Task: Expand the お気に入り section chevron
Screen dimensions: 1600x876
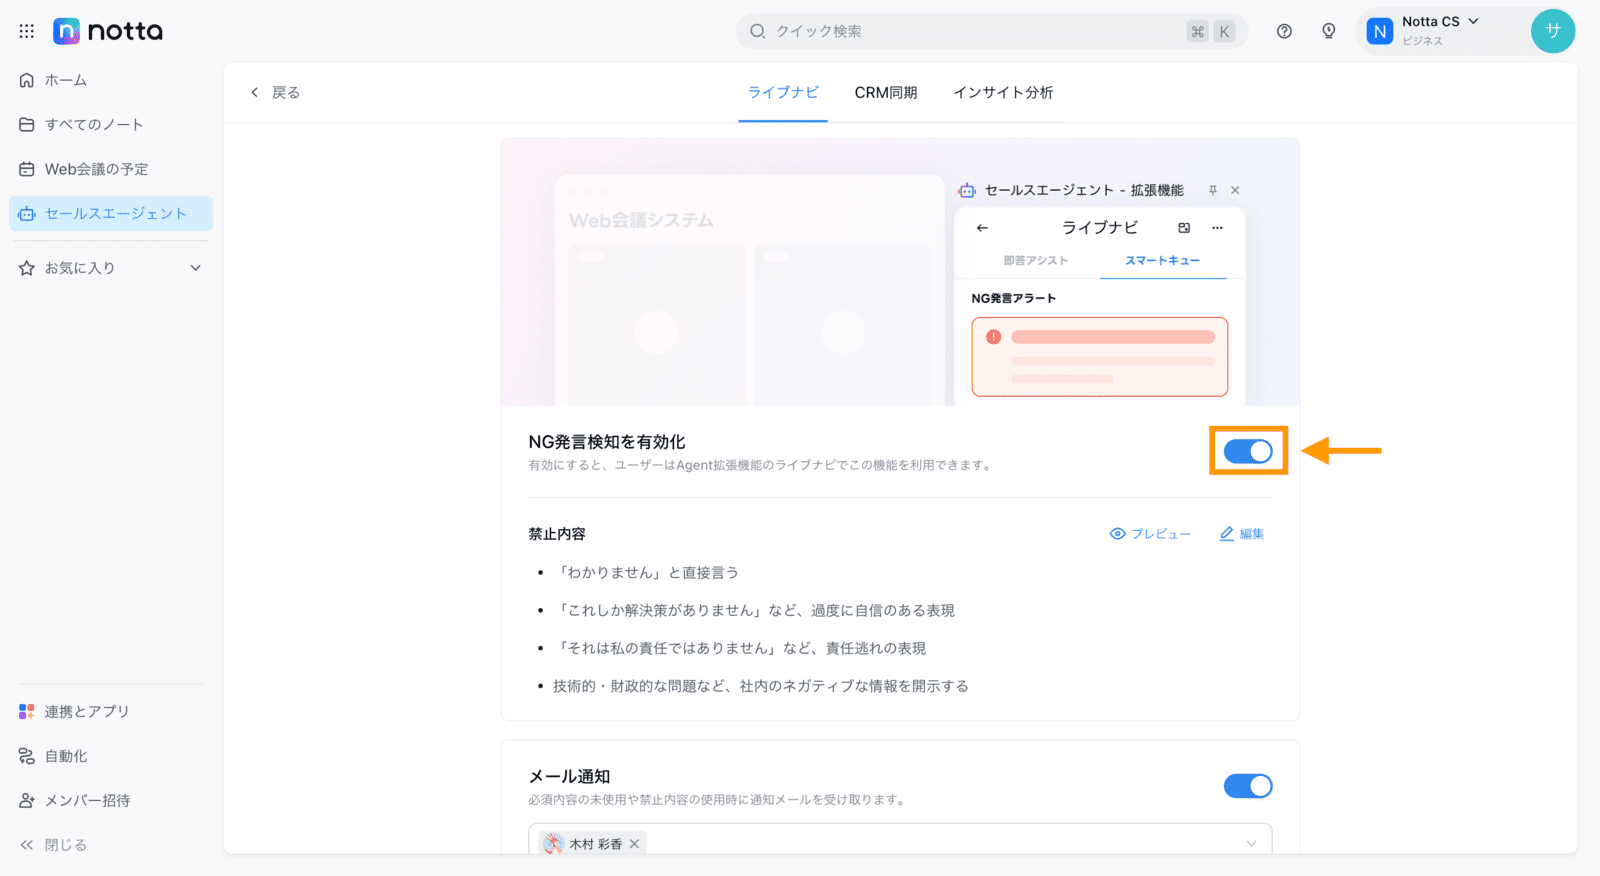Action: click(196, 268)
